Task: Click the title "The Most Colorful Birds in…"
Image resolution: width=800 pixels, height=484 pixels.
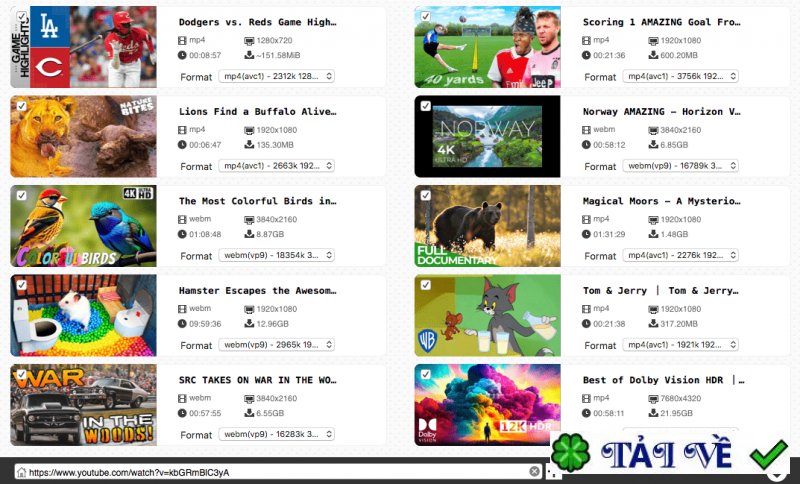Action: point(258,201)
